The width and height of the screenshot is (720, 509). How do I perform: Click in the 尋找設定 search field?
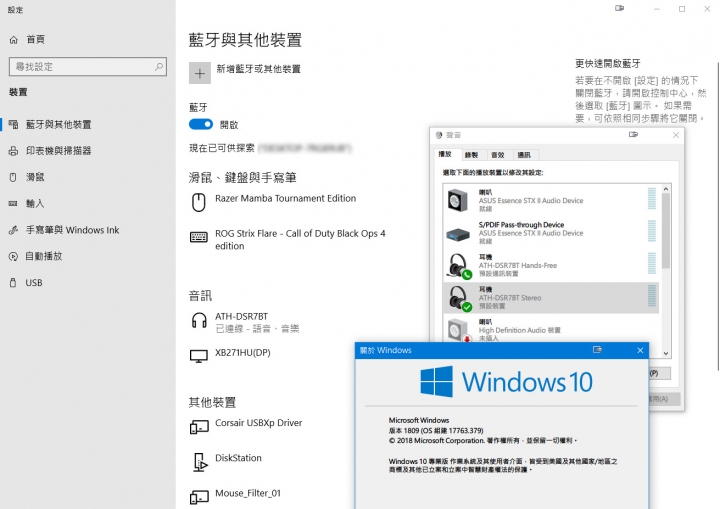(88, 67)
